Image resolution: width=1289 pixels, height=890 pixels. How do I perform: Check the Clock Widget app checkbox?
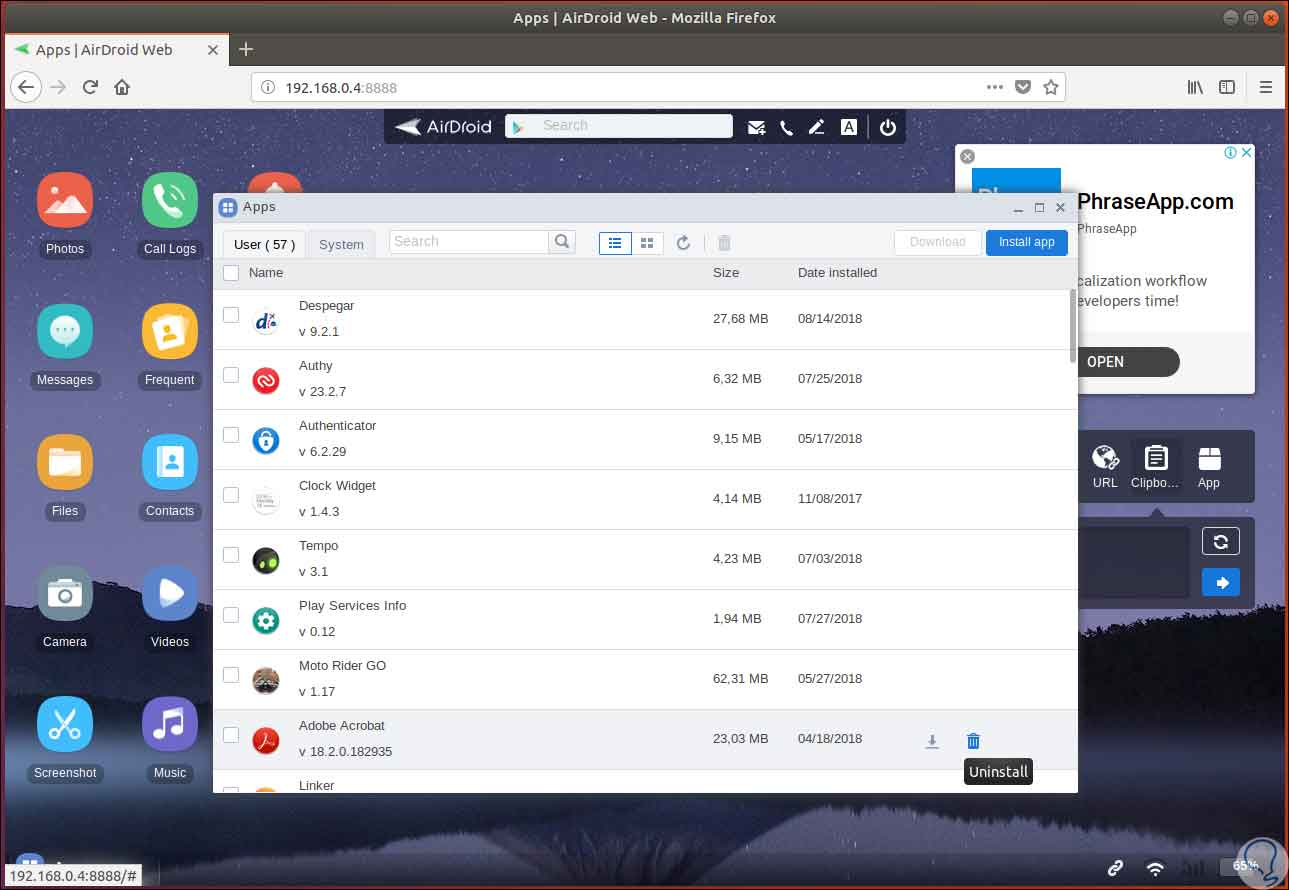coord(231,495)
